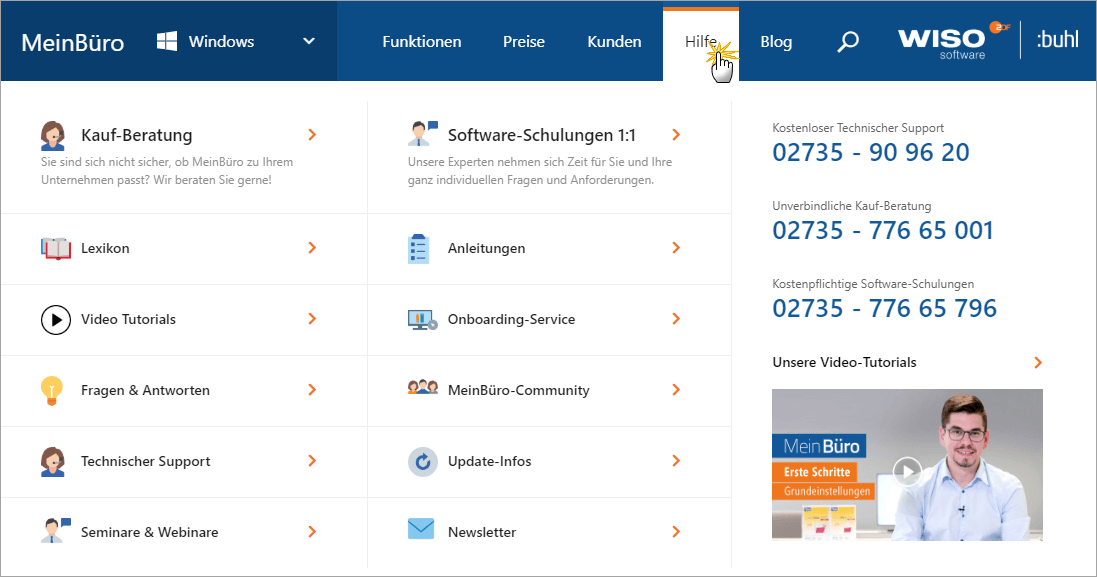Go to the Blog menu item
Viewport: 1097px width, 577px height.
click(x=776, y=42)
